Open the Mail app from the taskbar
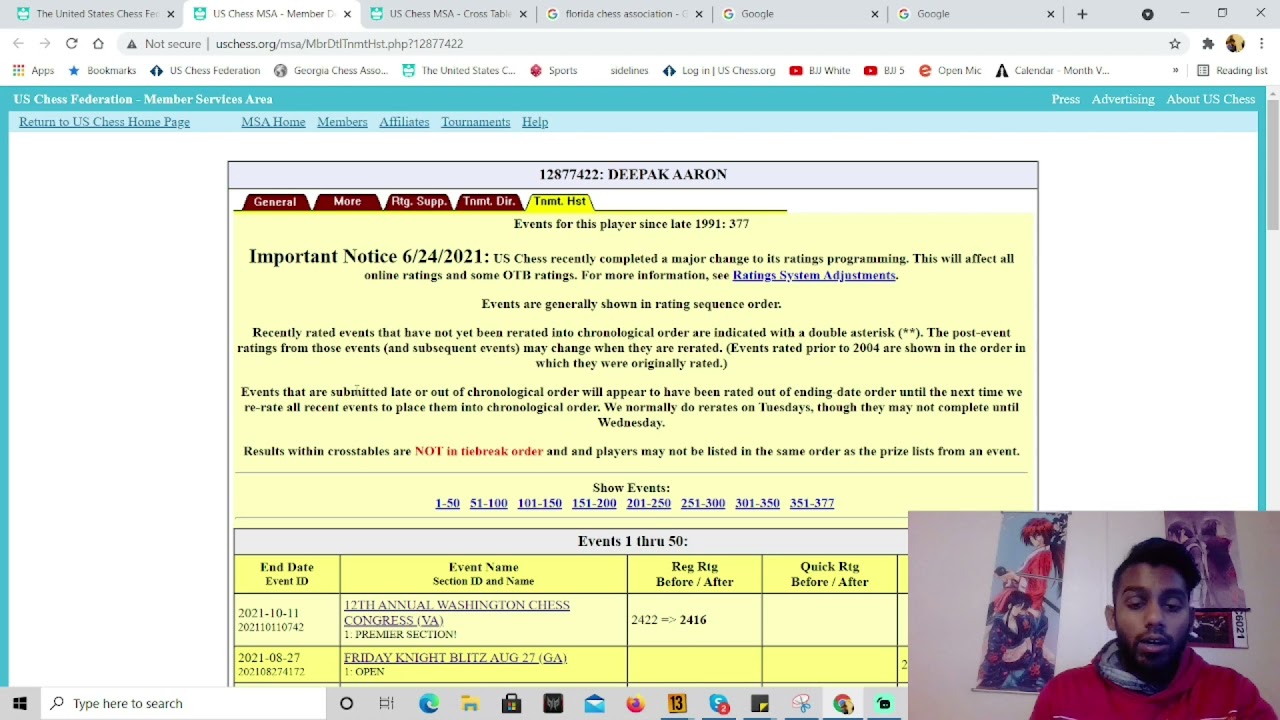This screenshot has width=1280, height=720. click(x=594, y=703)
